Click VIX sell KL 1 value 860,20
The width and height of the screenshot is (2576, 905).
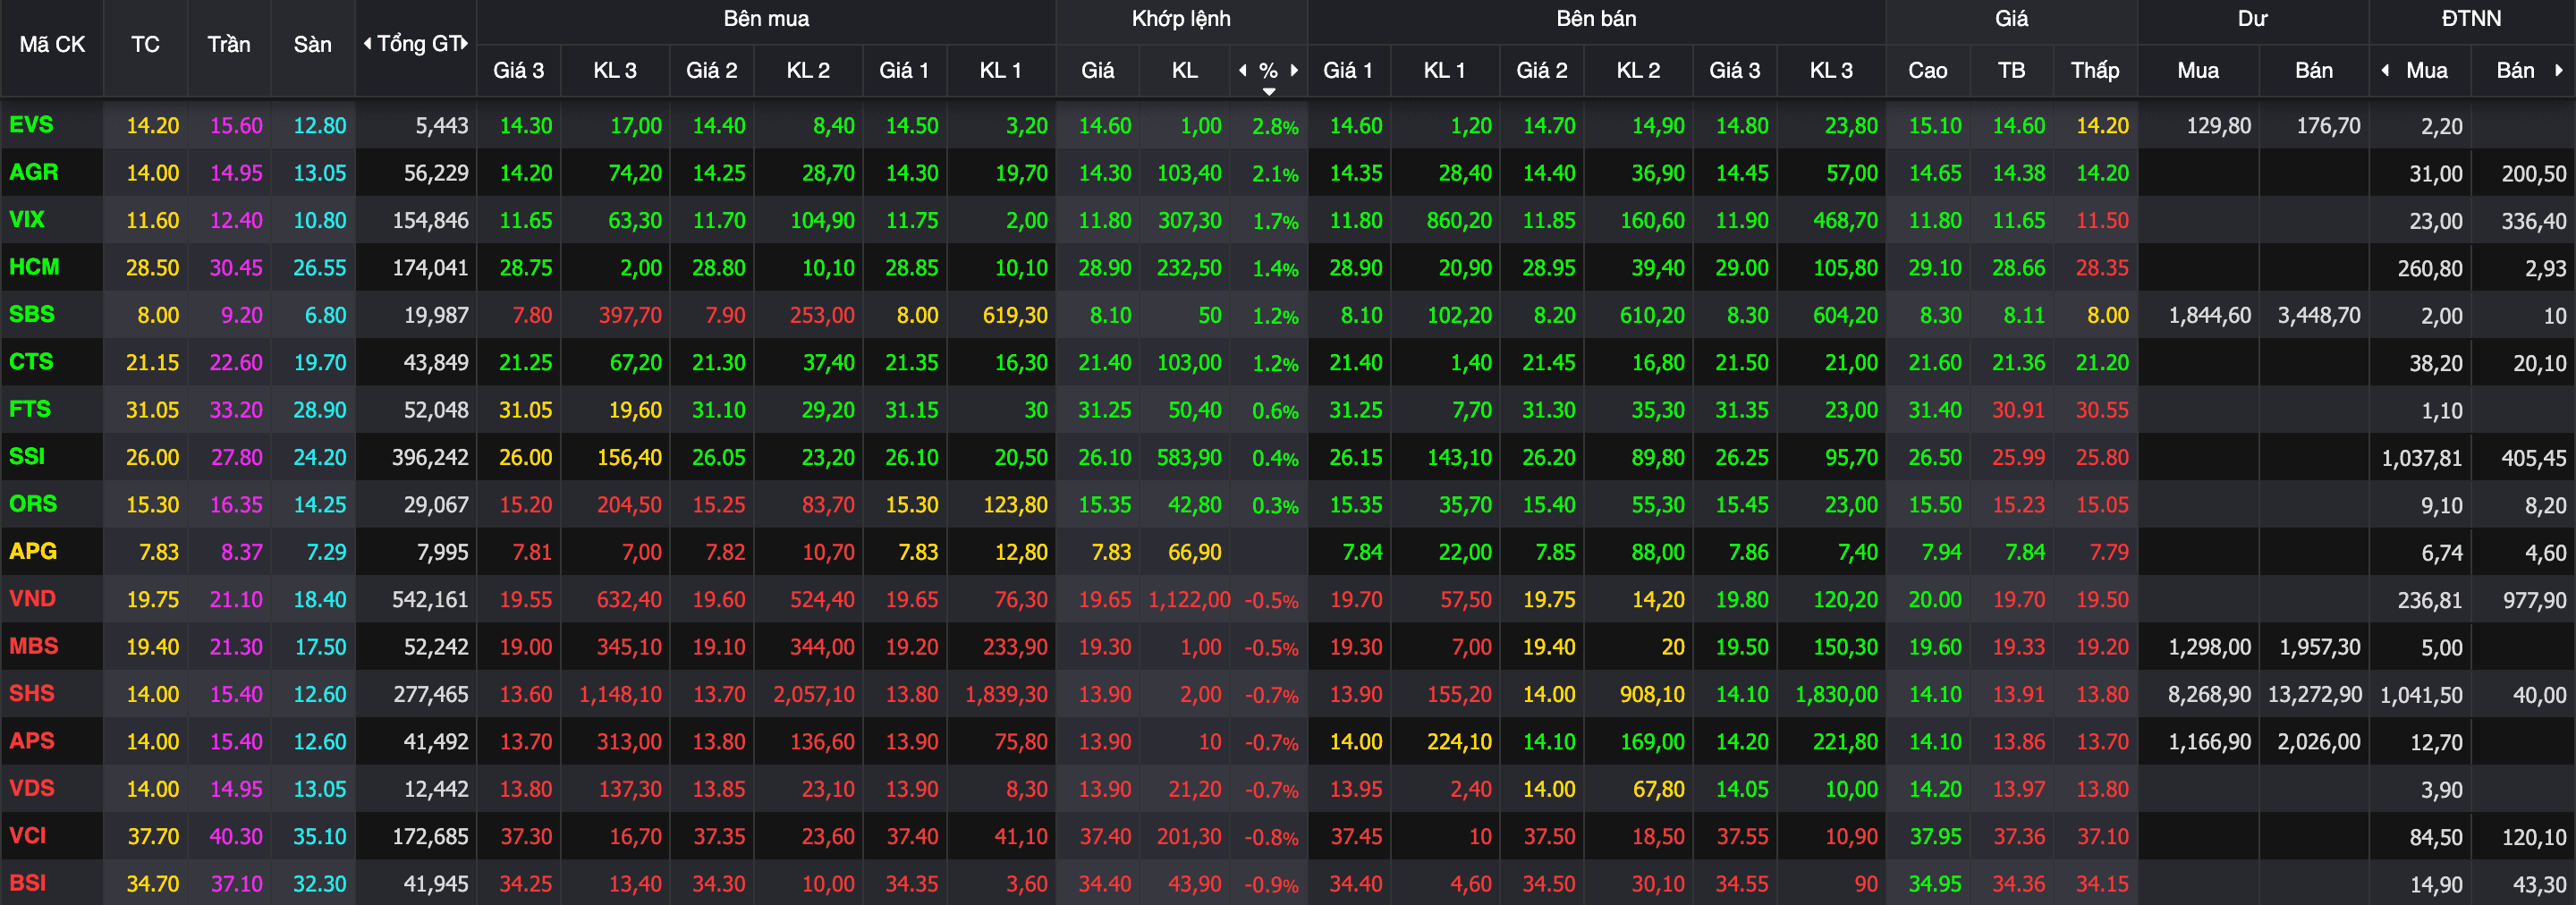click(x=1459, y=221)
